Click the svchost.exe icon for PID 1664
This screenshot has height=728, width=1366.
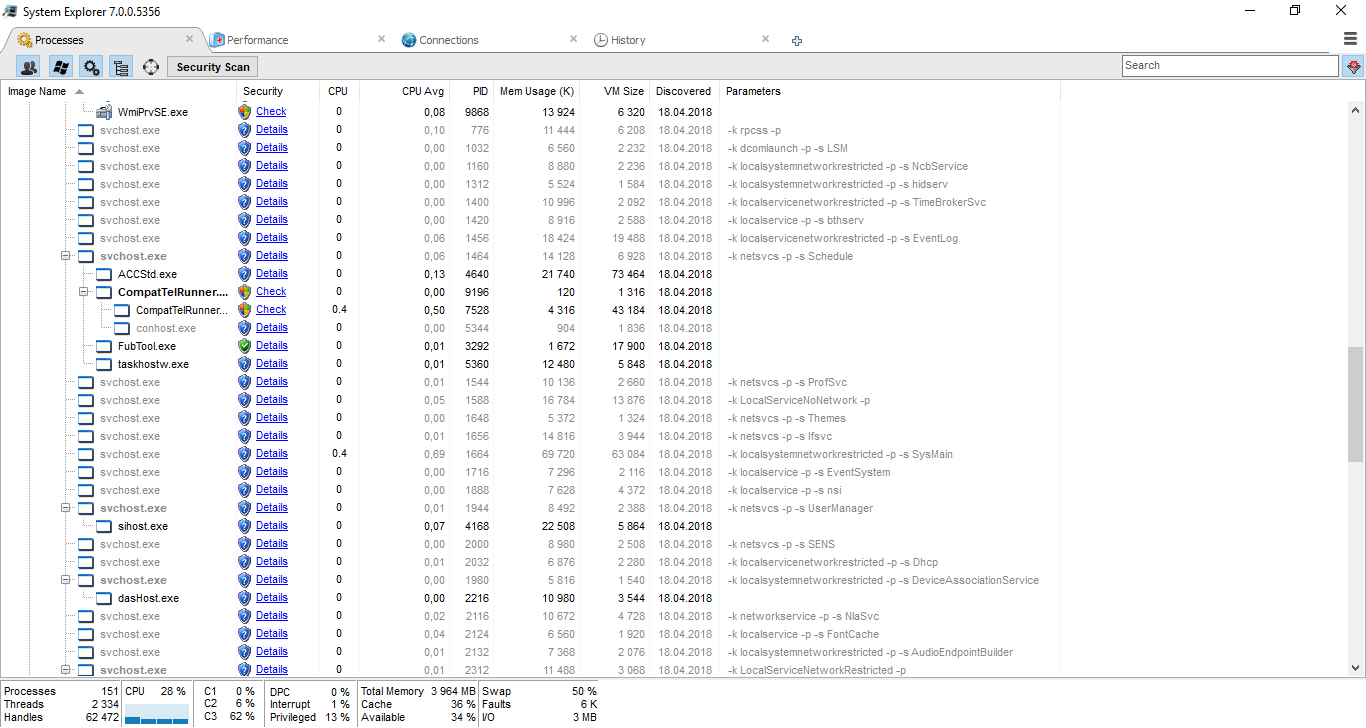(x=86, y=454)
